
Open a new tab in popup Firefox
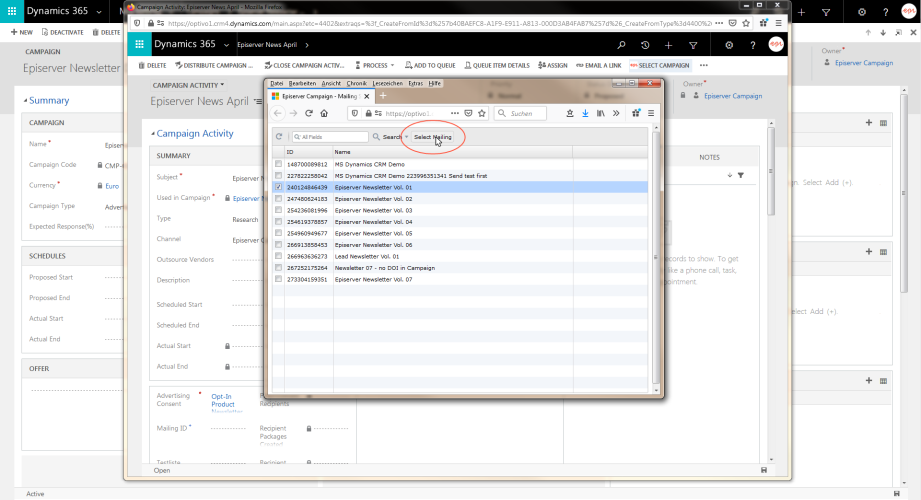[x=383, y=96]
